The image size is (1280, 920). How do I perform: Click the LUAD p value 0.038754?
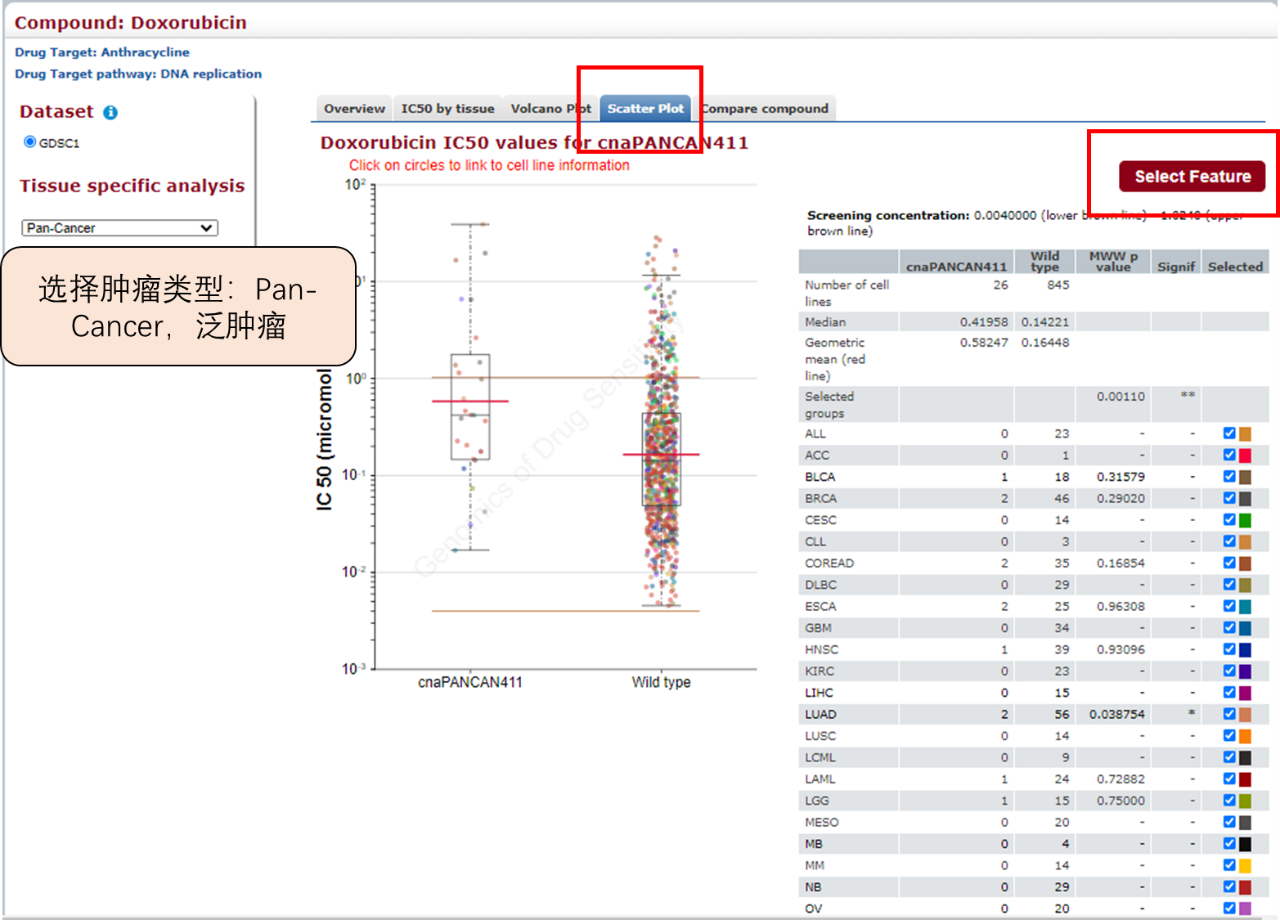tap(1118, 714)
